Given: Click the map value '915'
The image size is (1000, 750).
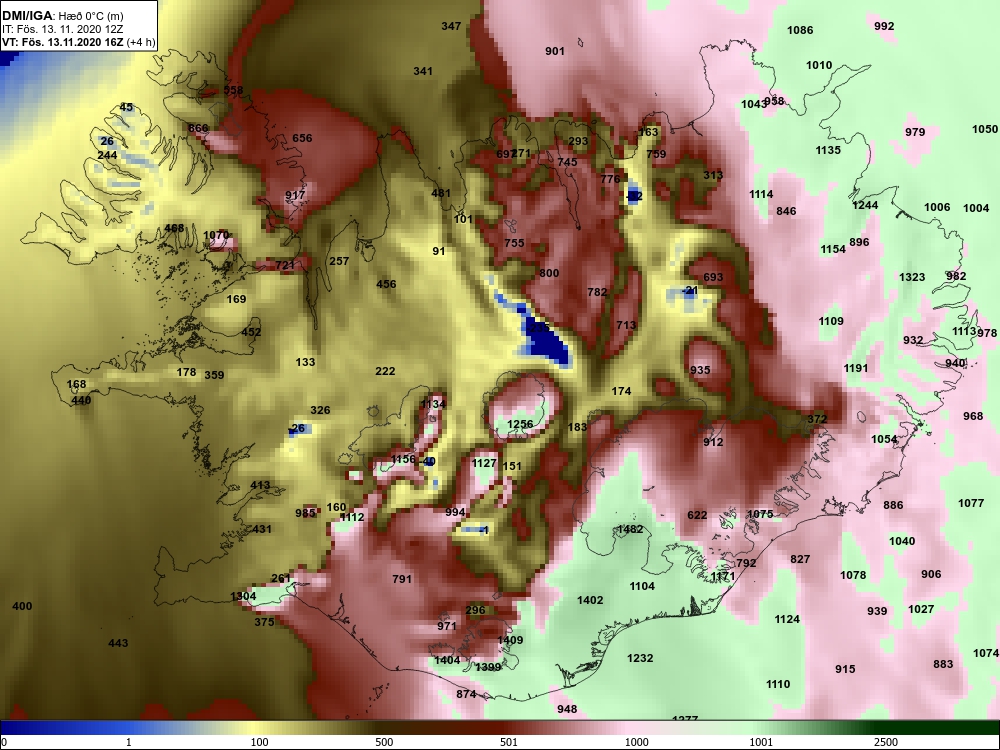Looking at the screenshot, I should pyautogui.click(x=845, y=669).
